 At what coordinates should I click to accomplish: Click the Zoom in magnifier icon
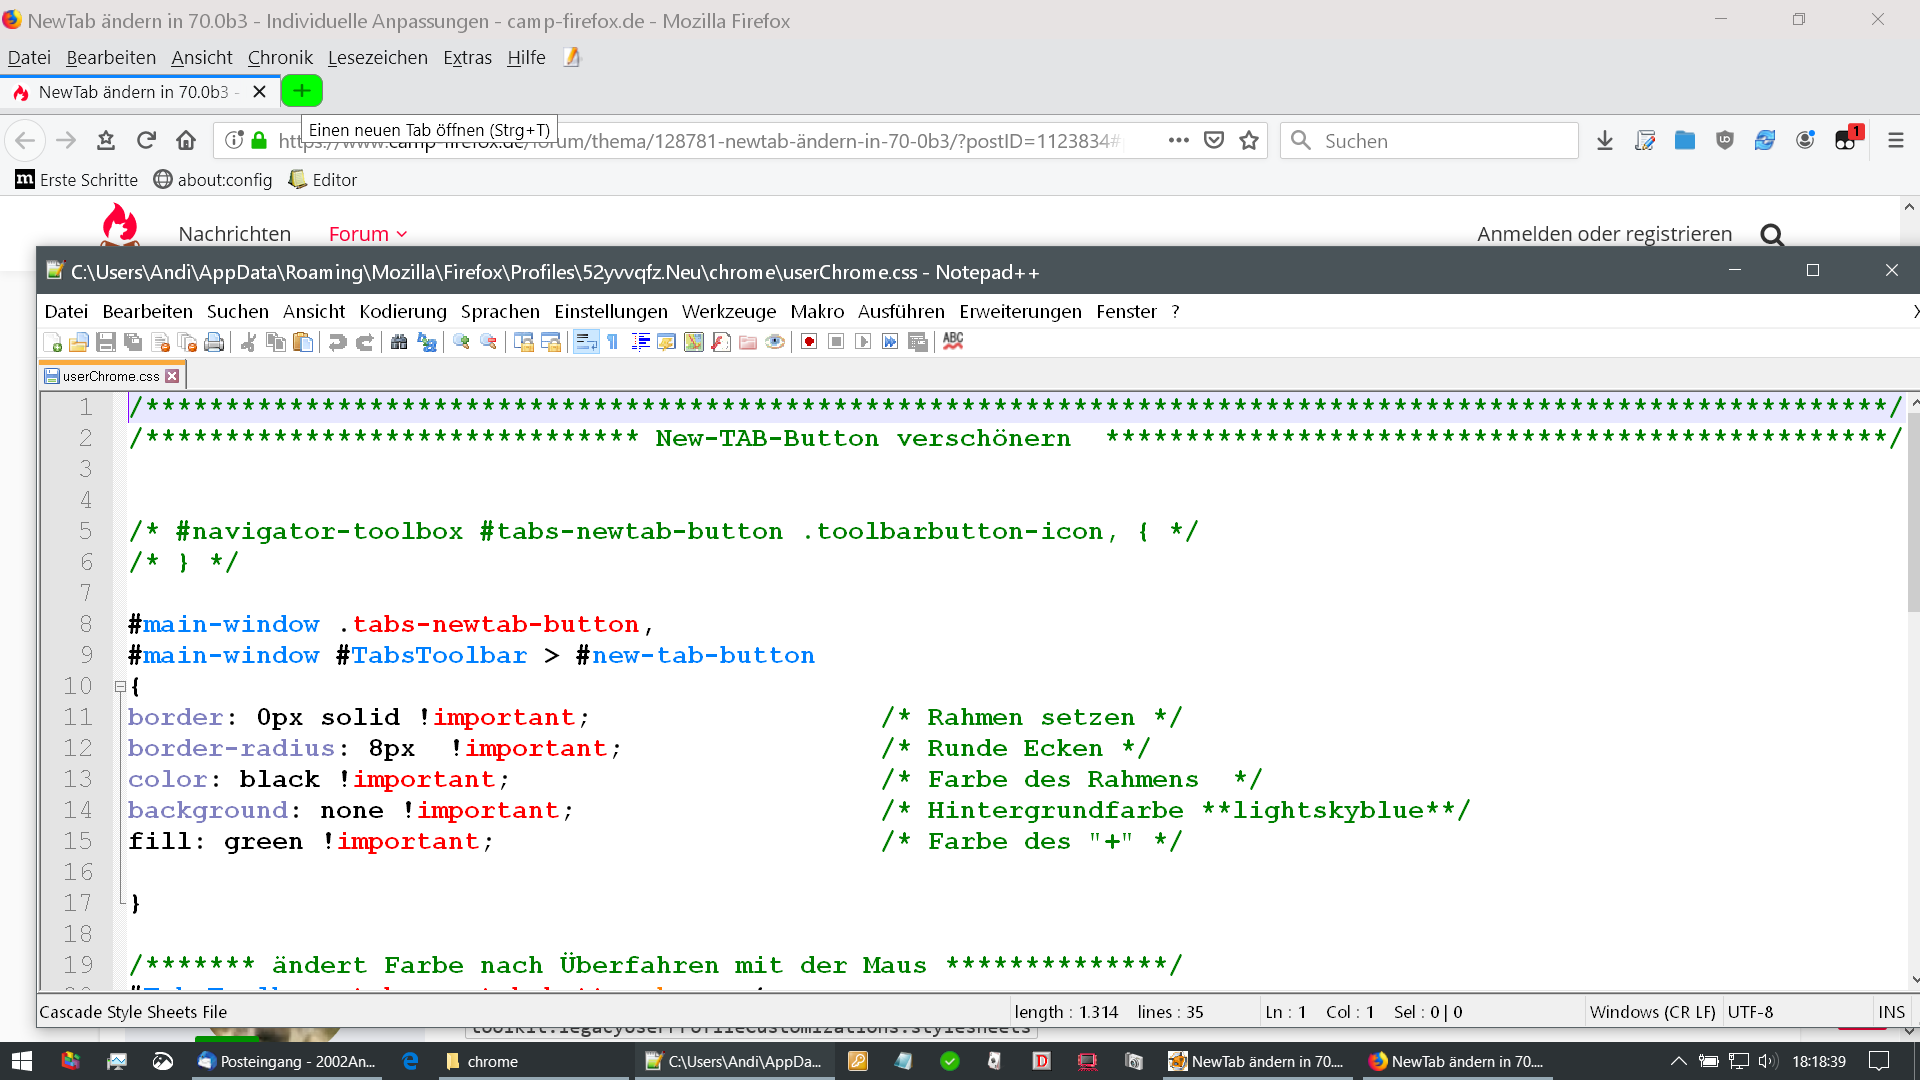461,343
